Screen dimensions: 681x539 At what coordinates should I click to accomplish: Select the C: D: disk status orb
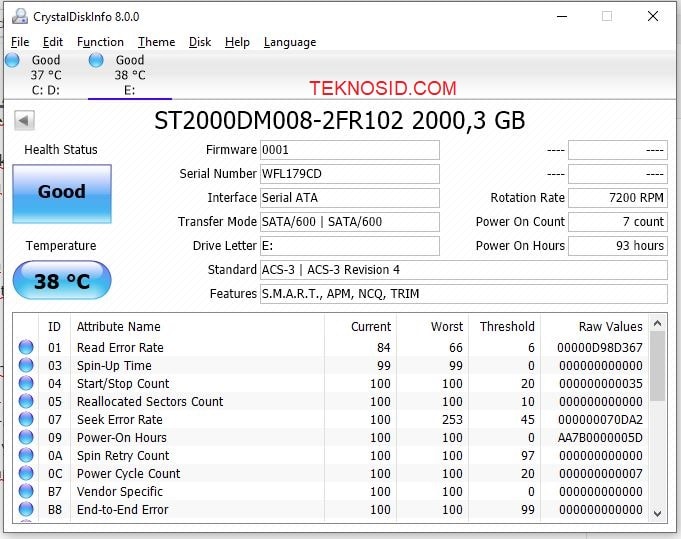[x=12, y=60]
